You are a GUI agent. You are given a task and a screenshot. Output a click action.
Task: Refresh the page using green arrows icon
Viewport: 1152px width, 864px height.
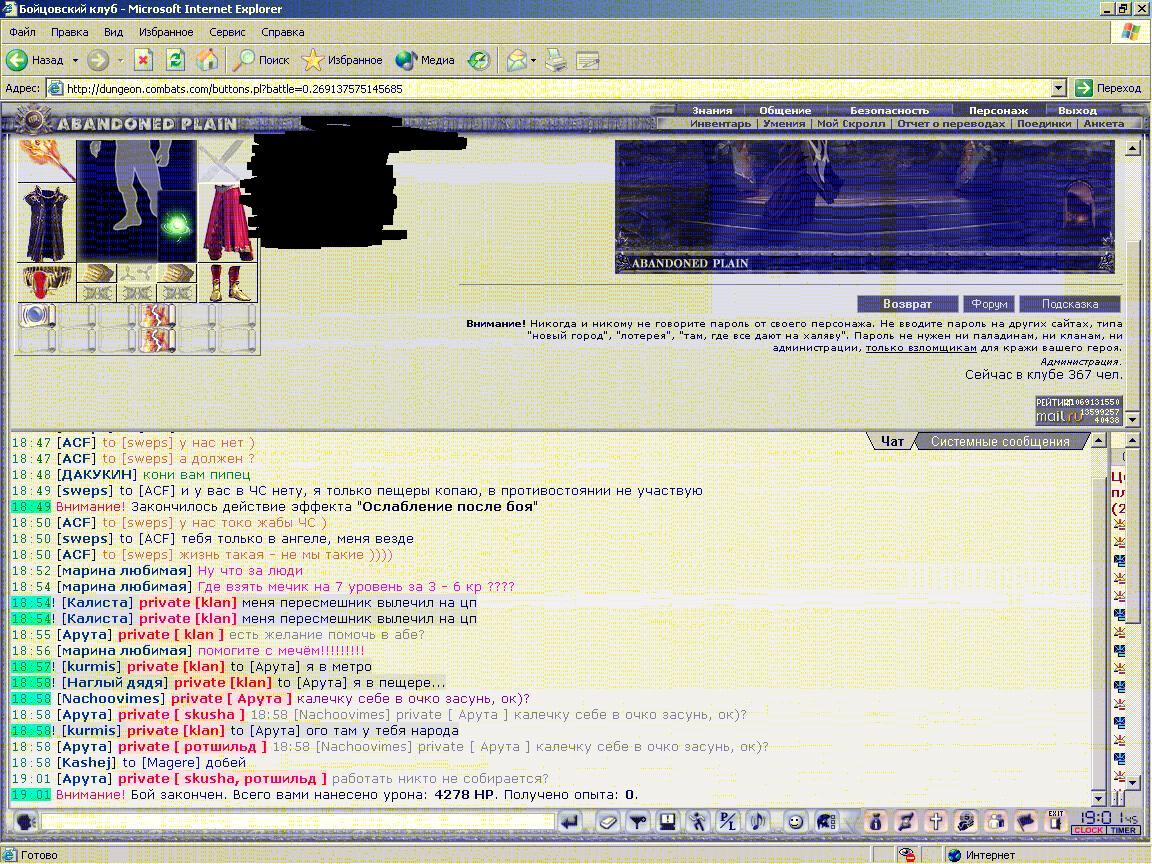tap(175, 60)
